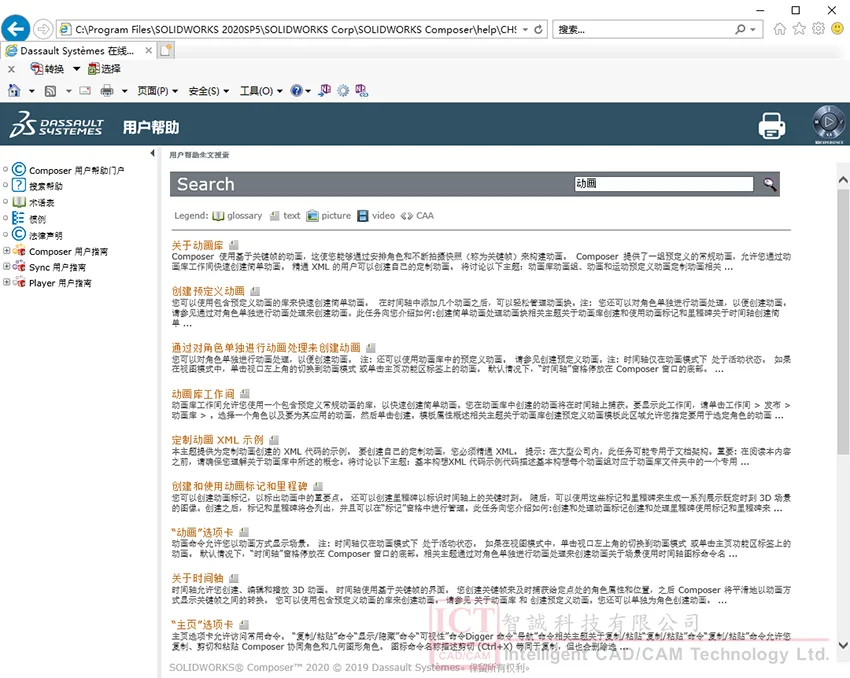The height and width of the screenshot is (678, 850).
Task: Run the help search with the magnifier button
Action: pyautogui.click(x=770, y=184)
